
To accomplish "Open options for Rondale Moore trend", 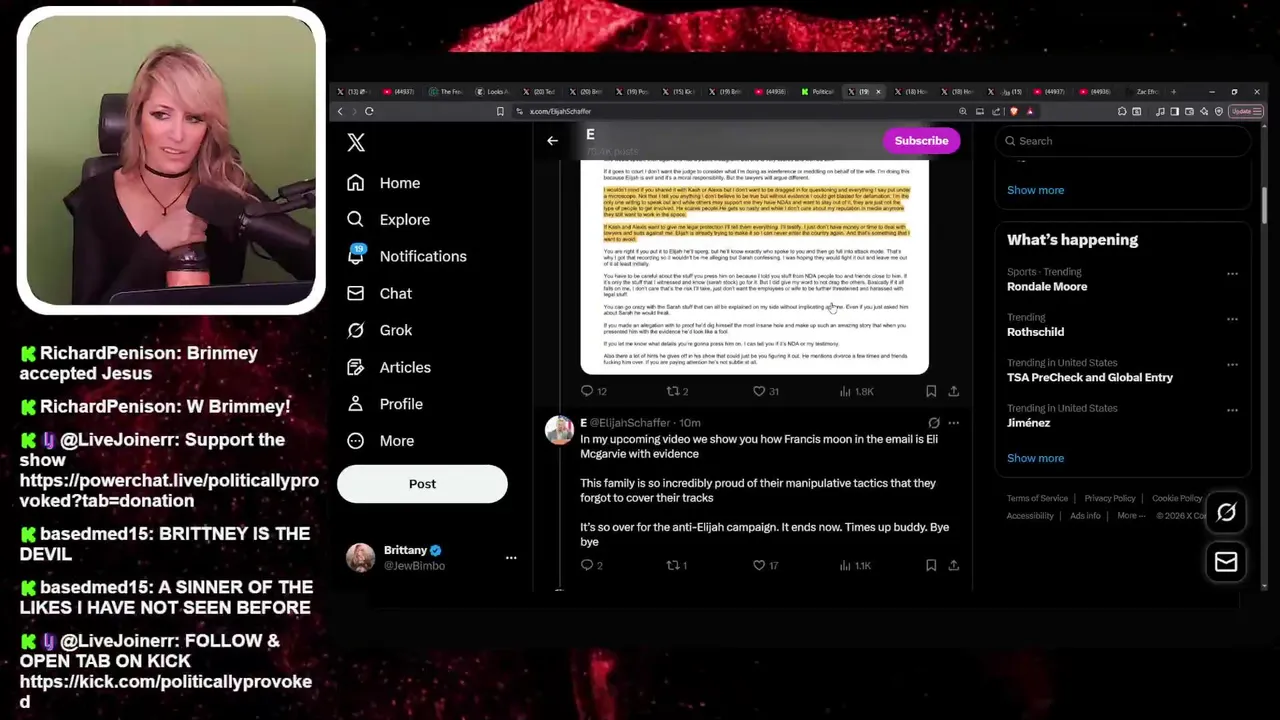I will (x=1232, y=273).
